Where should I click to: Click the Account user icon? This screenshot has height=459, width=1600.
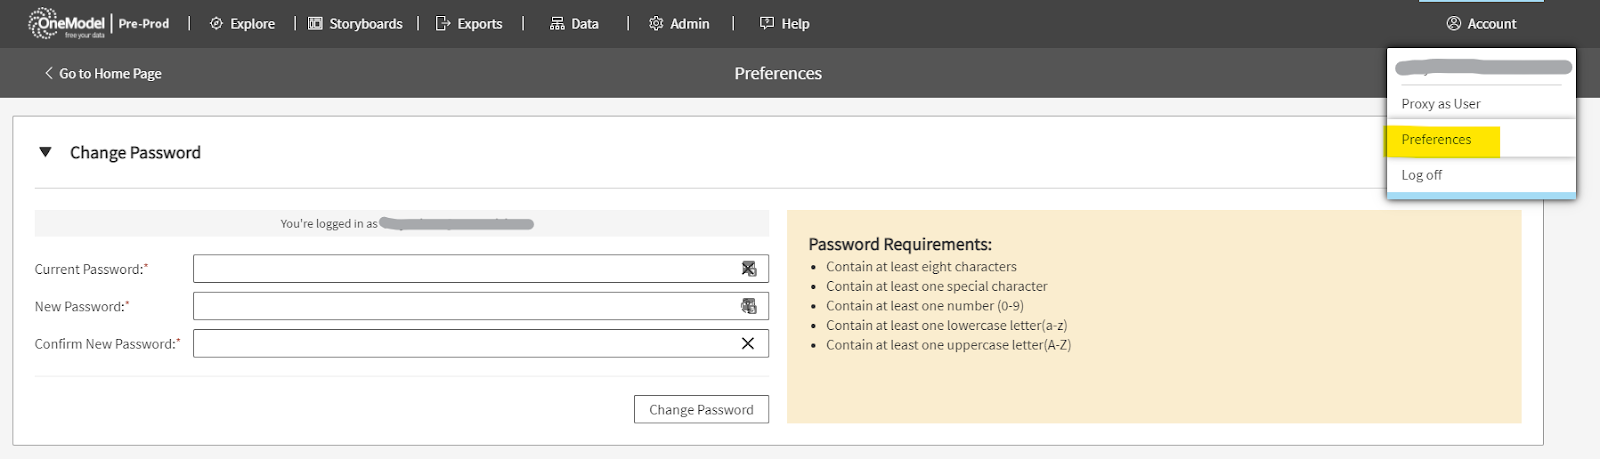(x=1454, y=23)
